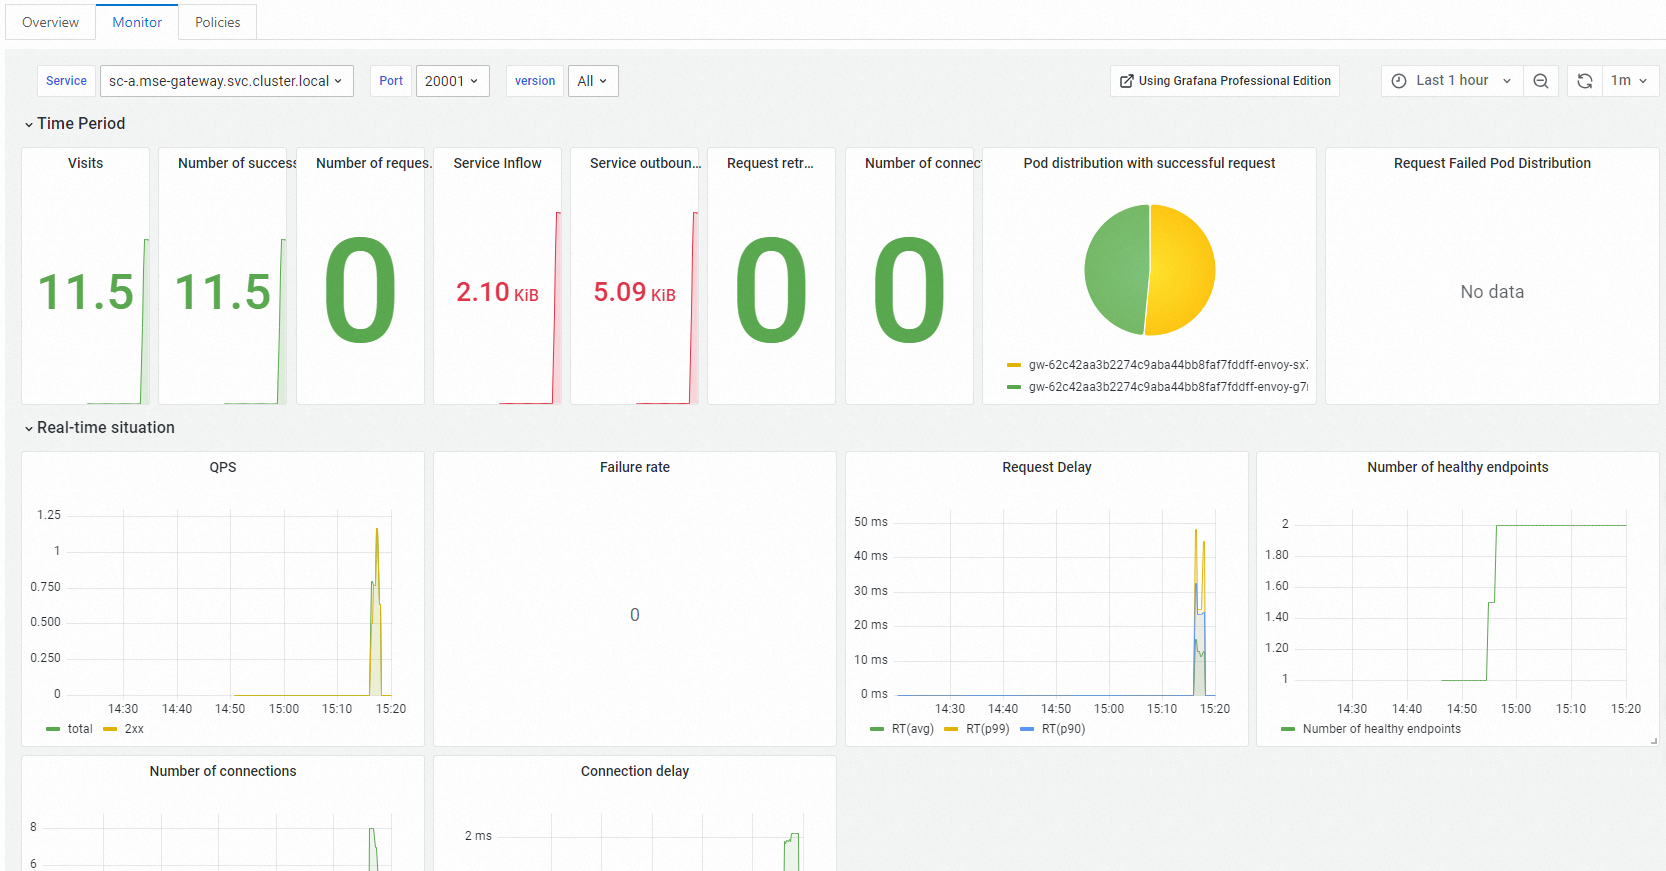Screen dimensions: 1666x871
Task: Switch to the Policies tab
Action: (x=217, y=22)
